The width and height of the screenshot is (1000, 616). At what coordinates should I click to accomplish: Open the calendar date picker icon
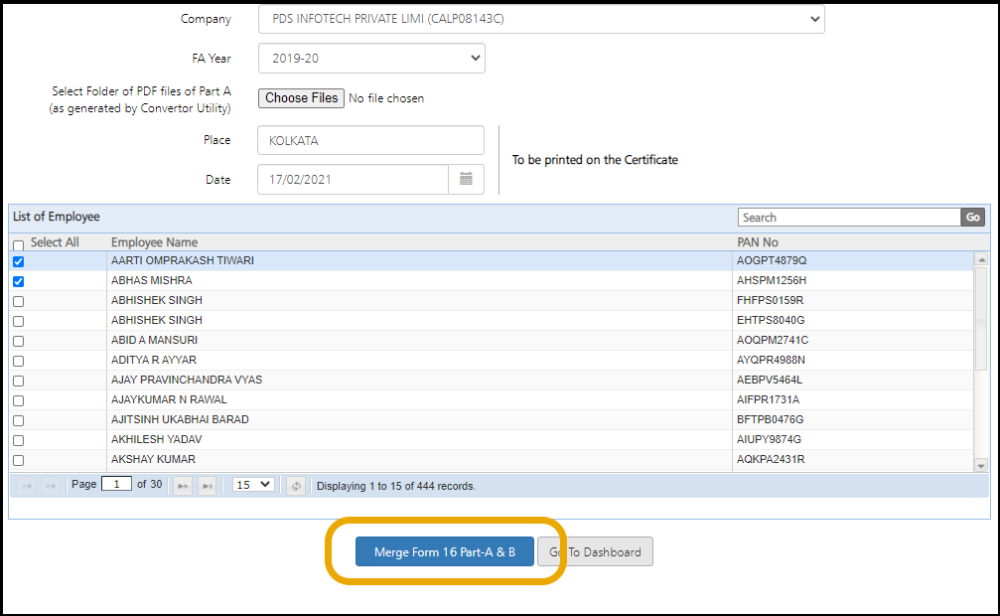[x=466, y=180]
